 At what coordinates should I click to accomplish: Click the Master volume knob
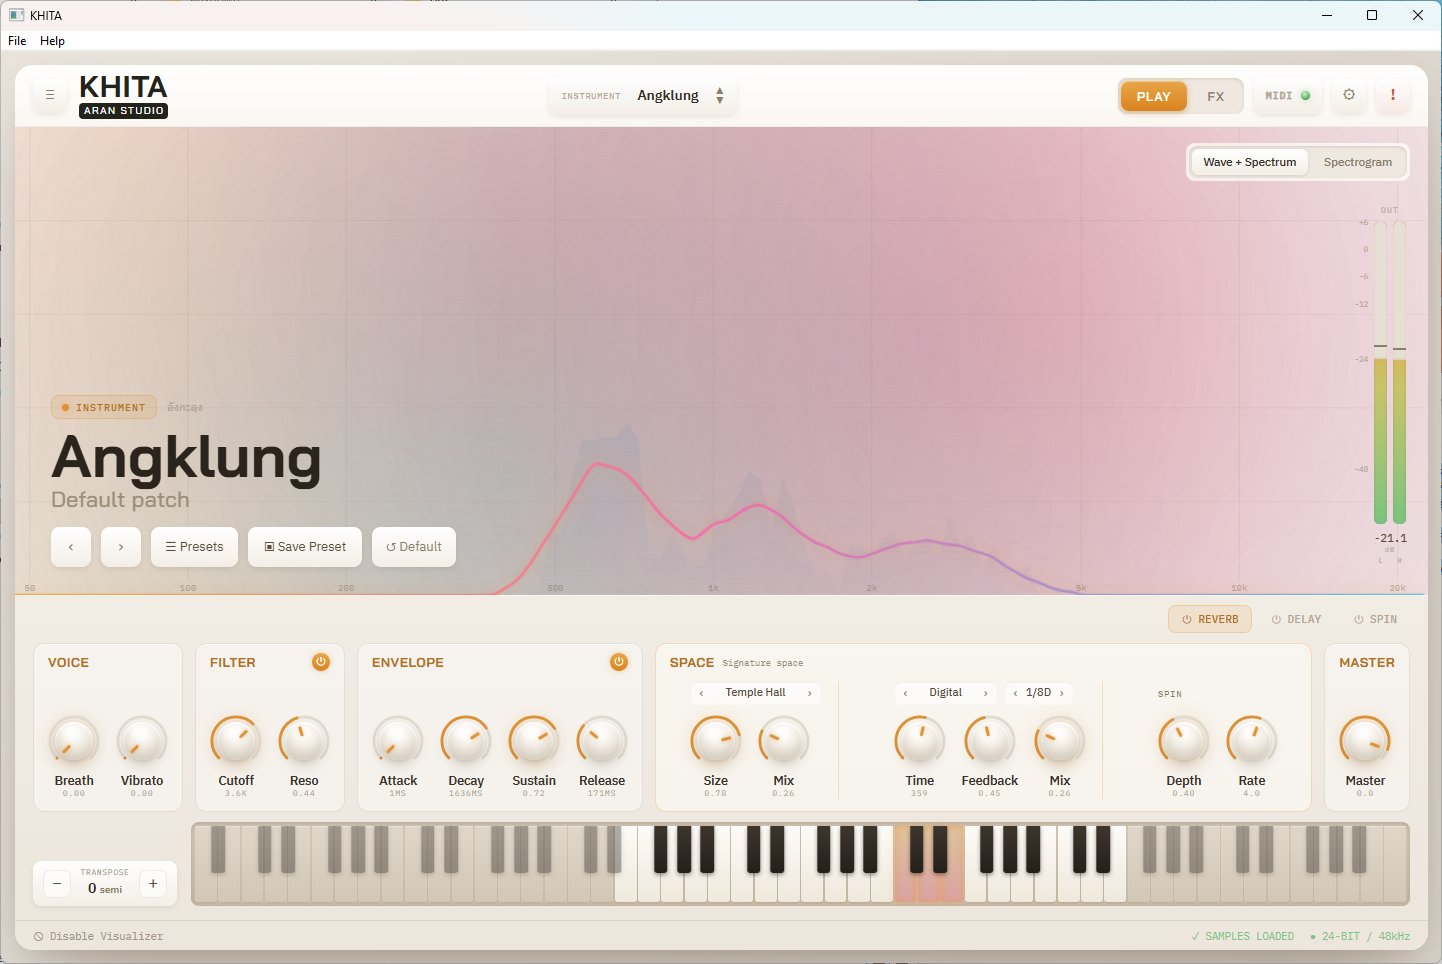1365,741
